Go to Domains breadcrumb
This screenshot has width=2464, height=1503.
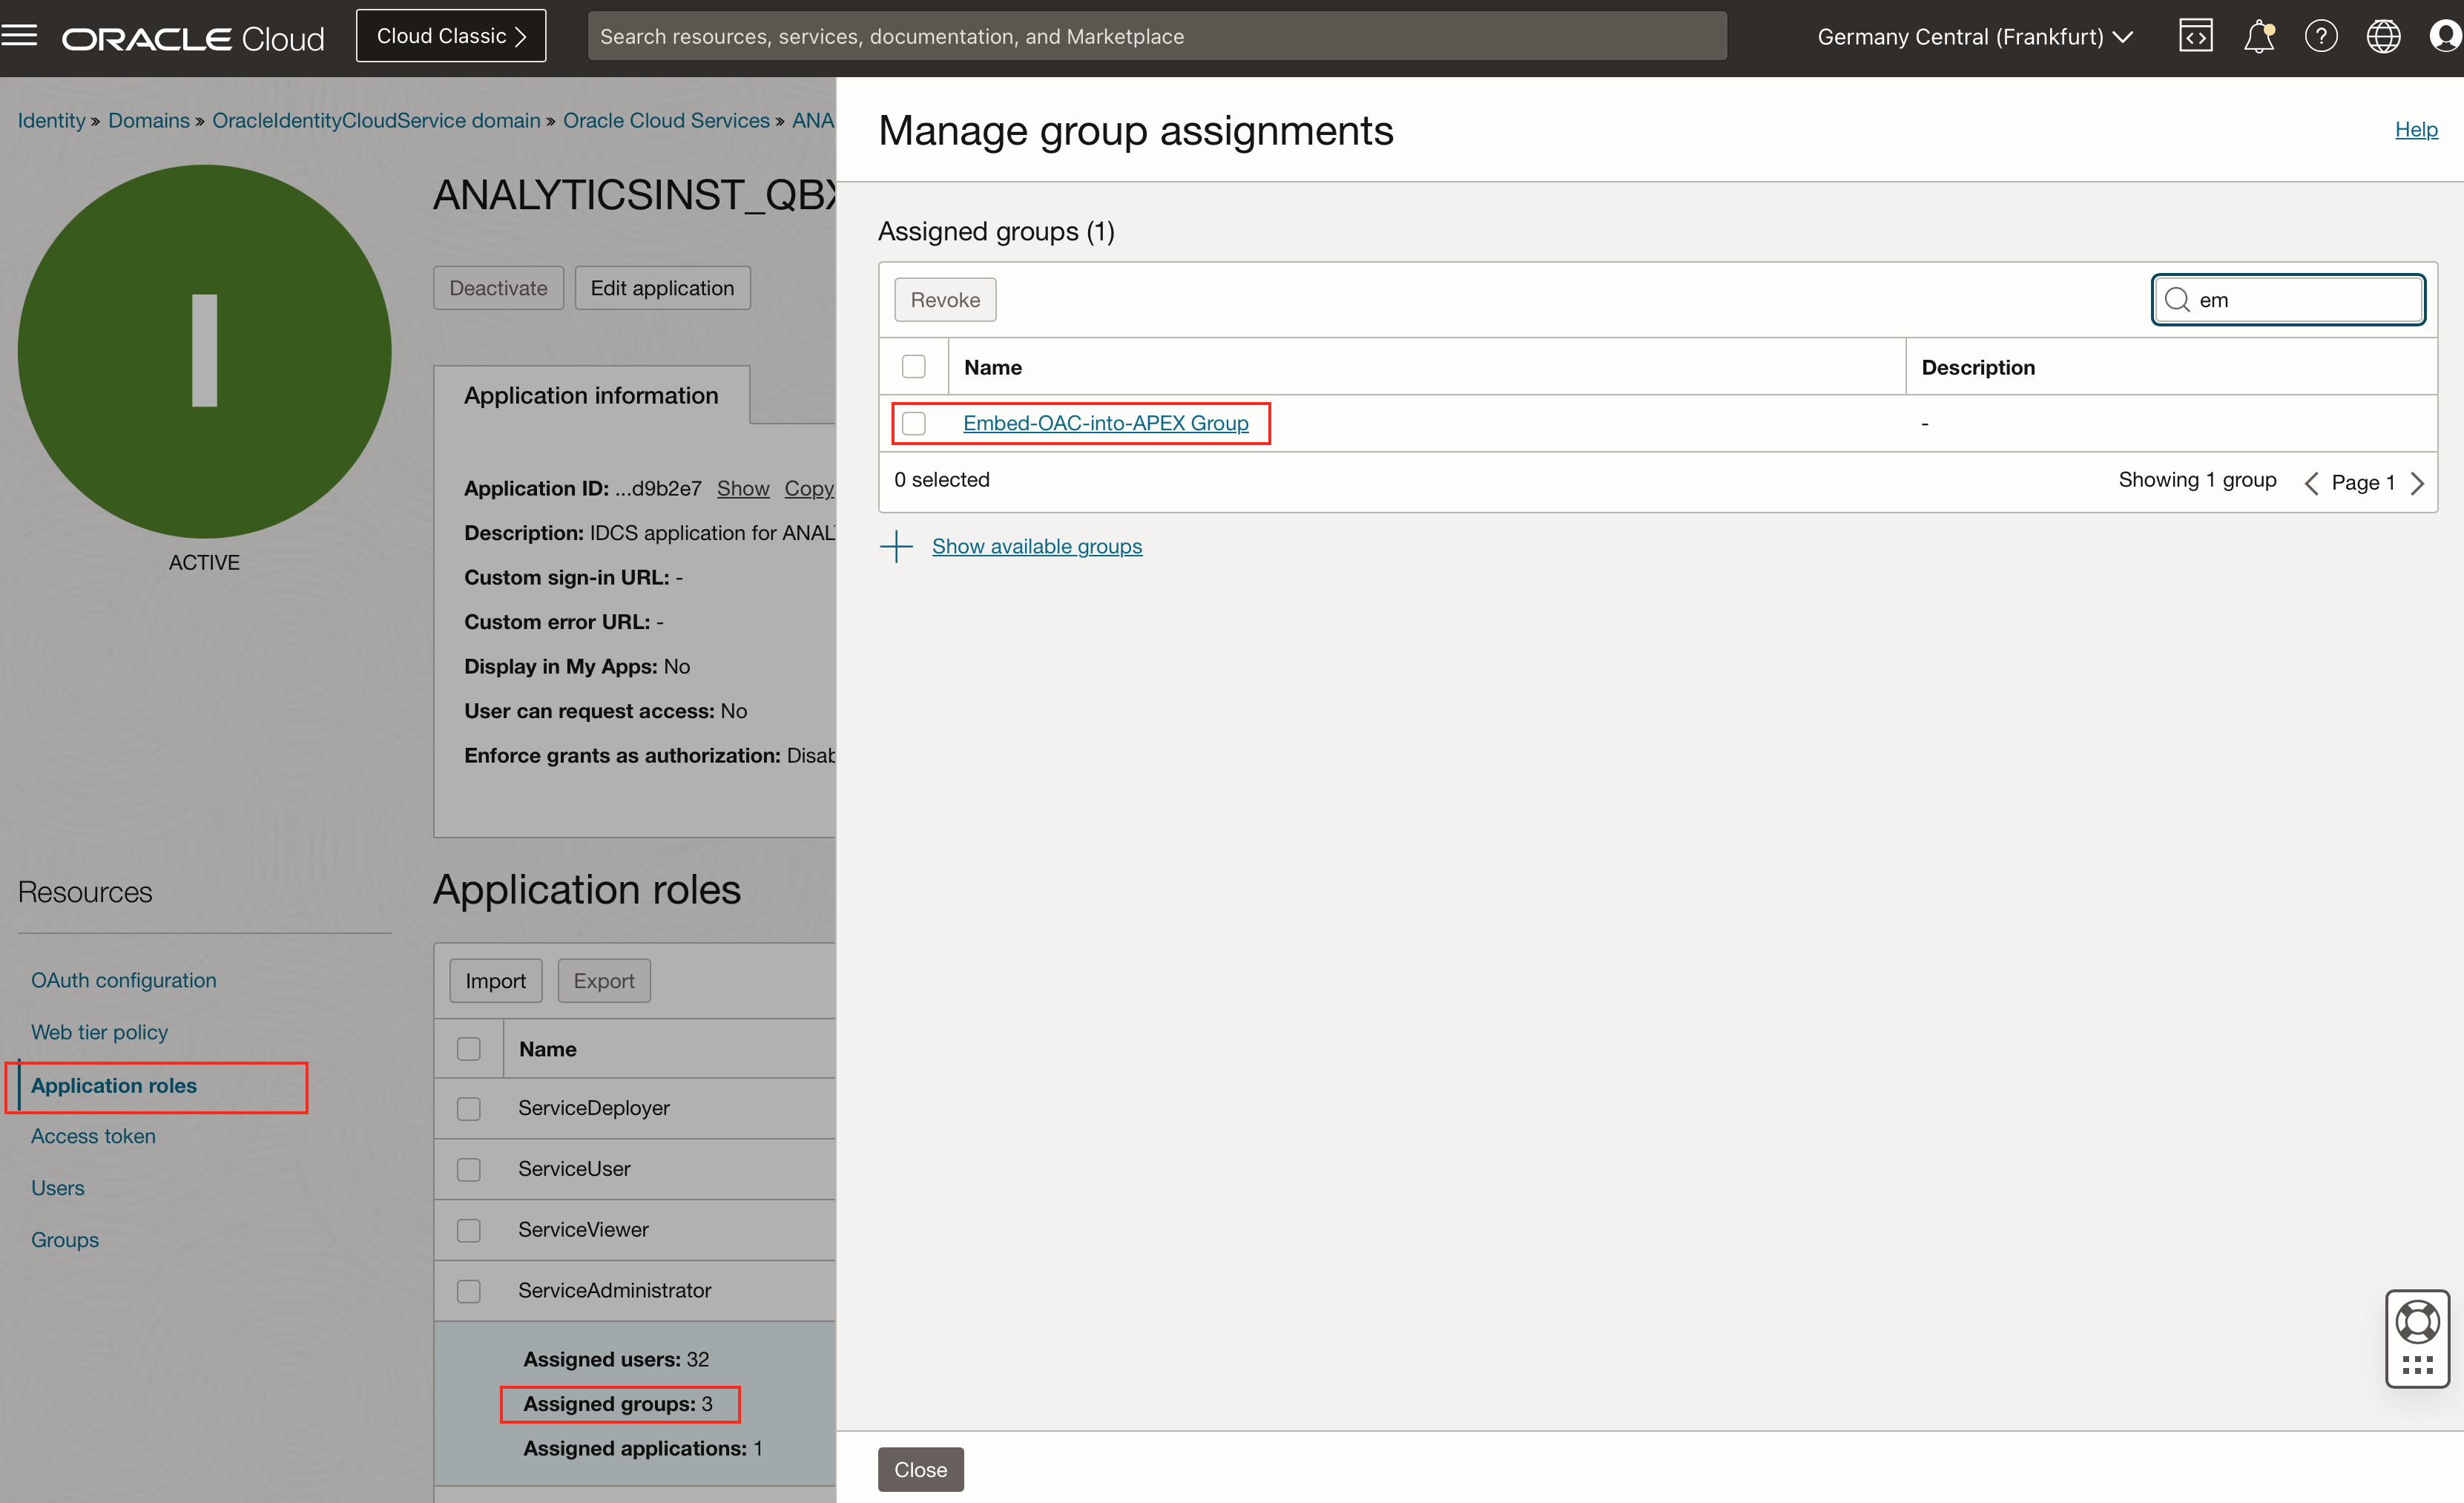(148, 120)
